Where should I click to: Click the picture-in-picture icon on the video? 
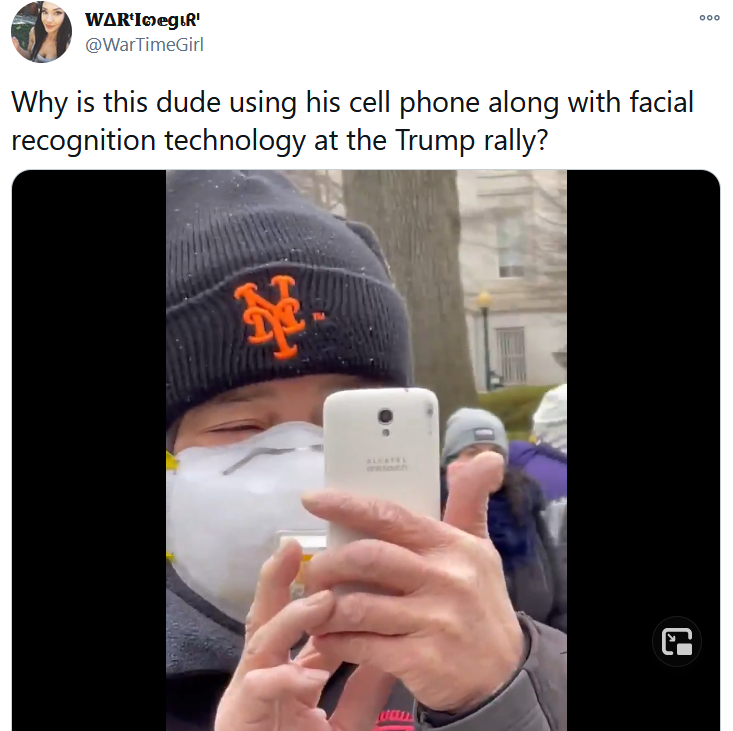[x=677, y=641]
